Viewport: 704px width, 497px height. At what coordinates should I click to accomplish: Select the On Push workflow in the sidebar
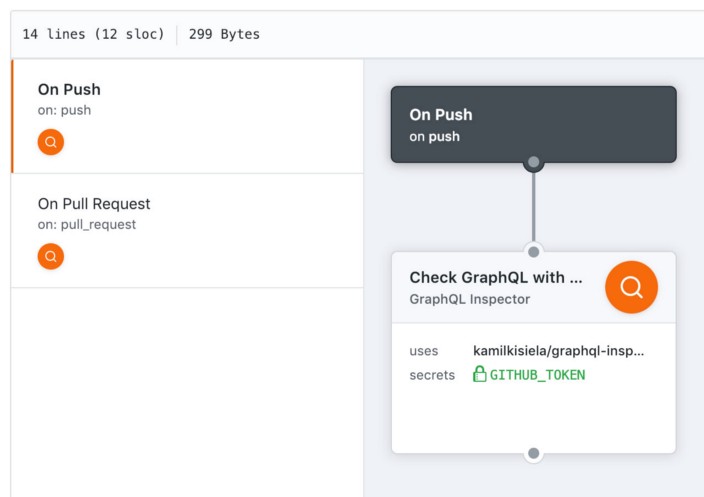pos(69,89)
